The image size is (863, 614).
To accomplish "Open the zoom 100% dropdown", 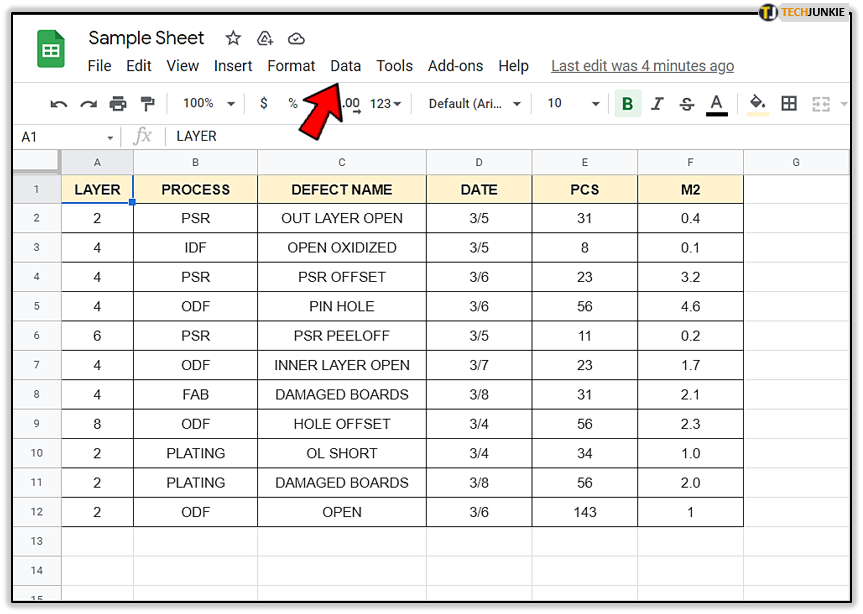I will (209, 103).
